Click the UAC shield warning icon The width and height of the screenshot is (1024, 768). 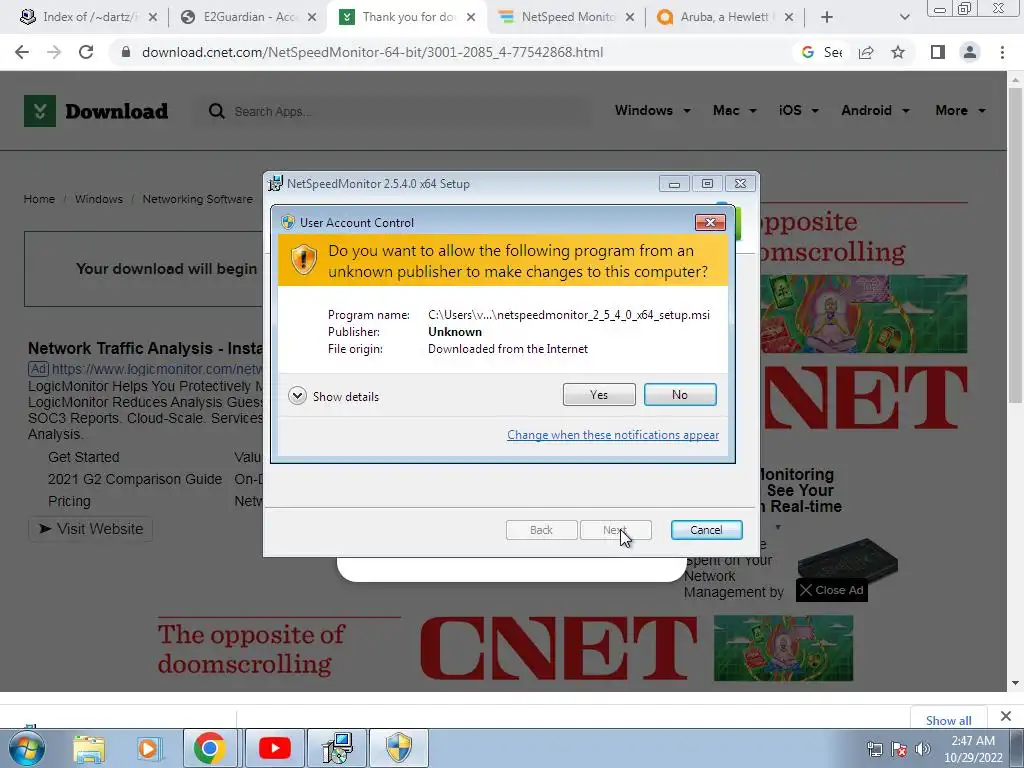click(x=303, y=260)
